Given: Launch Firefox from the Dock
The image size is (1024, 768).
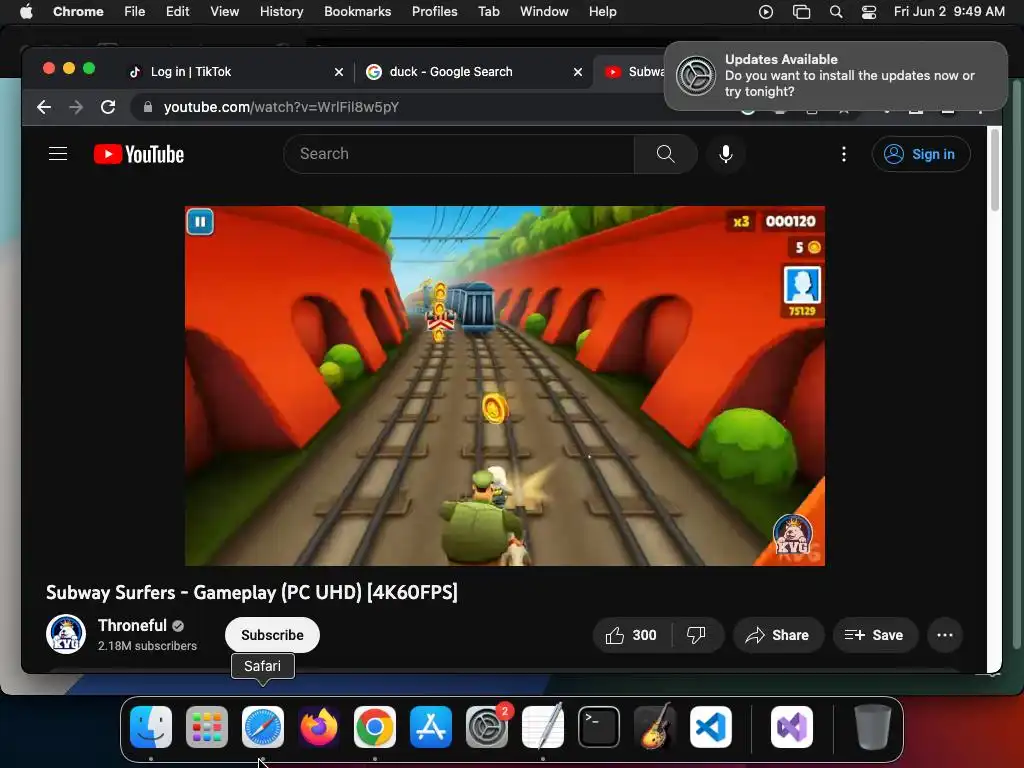Looking at the screenshot, I should 319,727.
